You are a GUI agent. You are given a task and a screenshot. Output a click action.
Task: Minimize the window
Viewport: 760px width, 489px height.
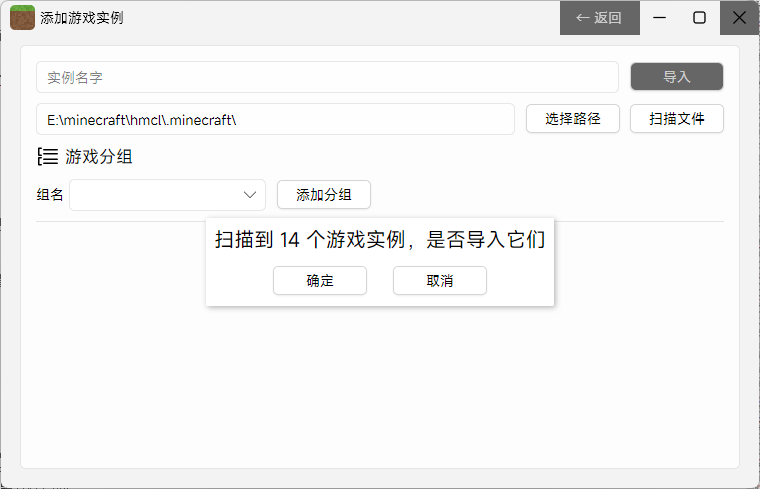660,18
